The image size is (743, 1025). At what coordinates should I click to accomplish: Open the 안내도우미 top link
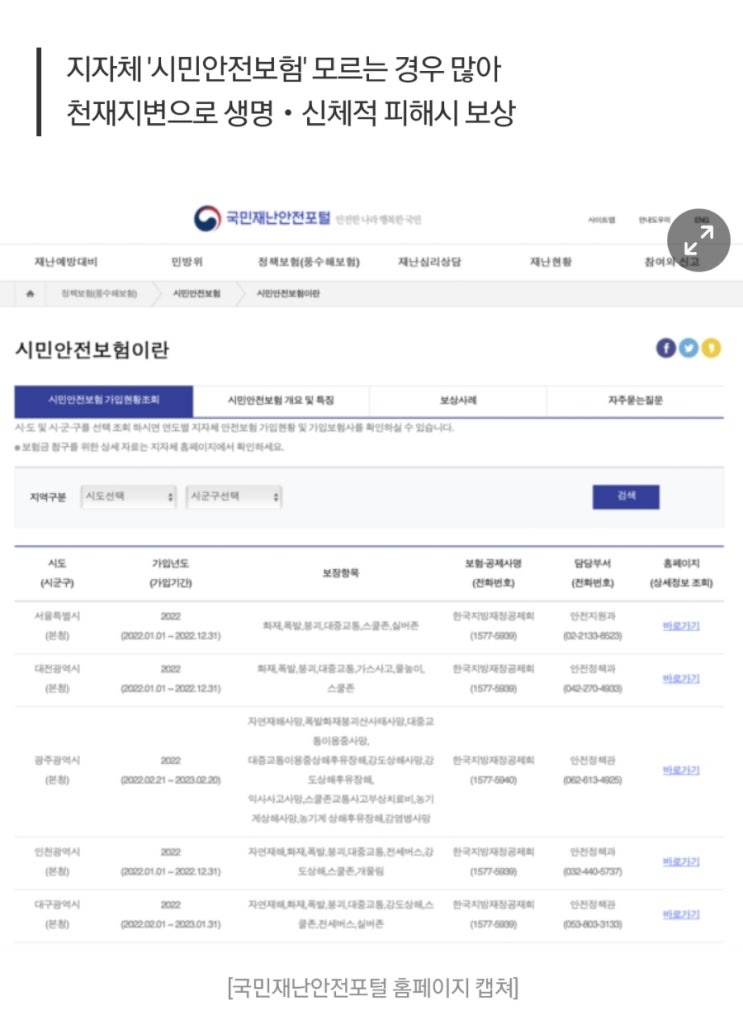[655, 220]
